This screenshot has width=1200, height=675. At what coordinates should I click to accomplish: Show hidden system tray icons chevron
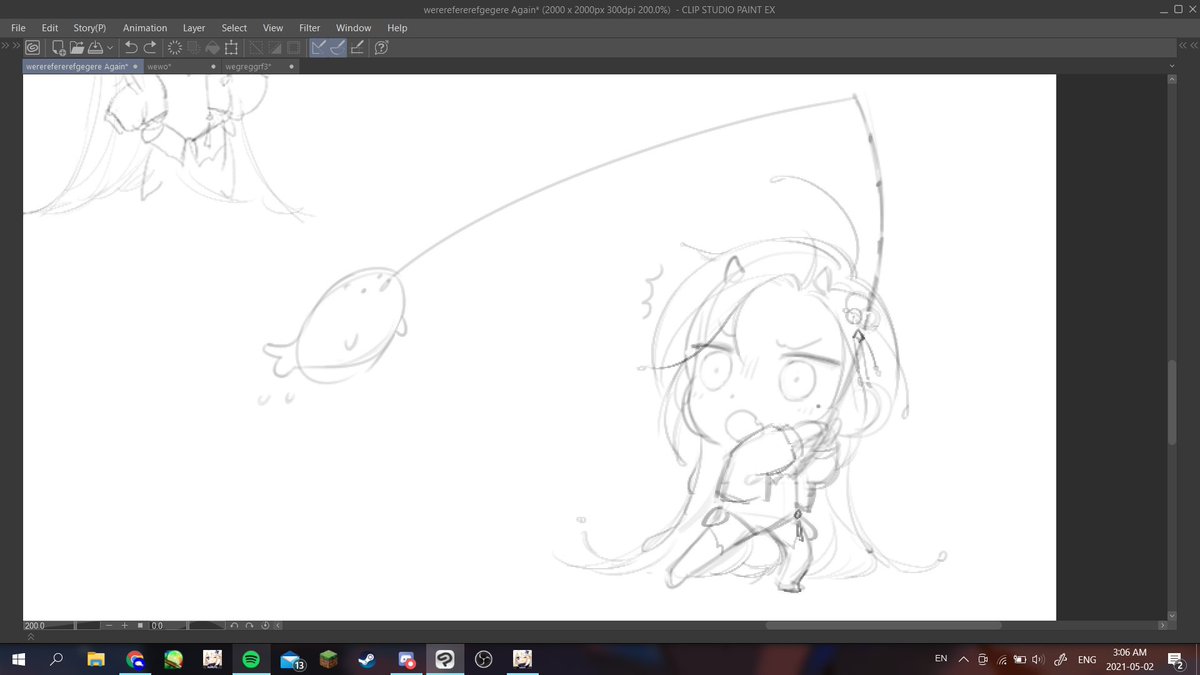[x=964, y=659]
